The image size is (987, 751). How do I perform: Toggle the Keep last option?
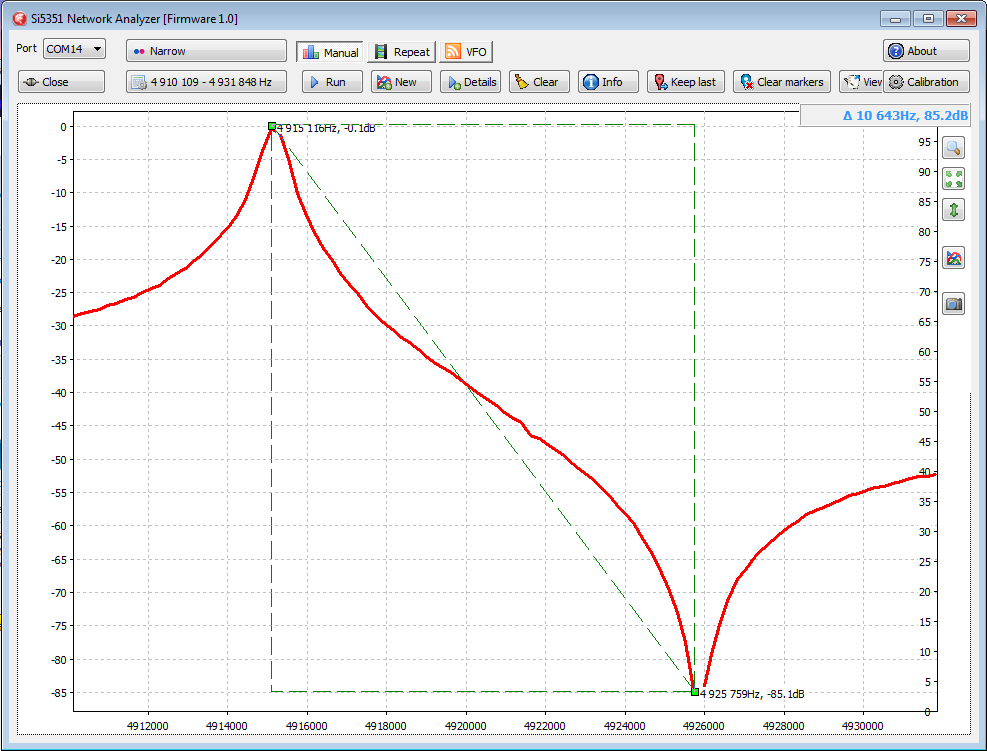[x=685, y=82]
